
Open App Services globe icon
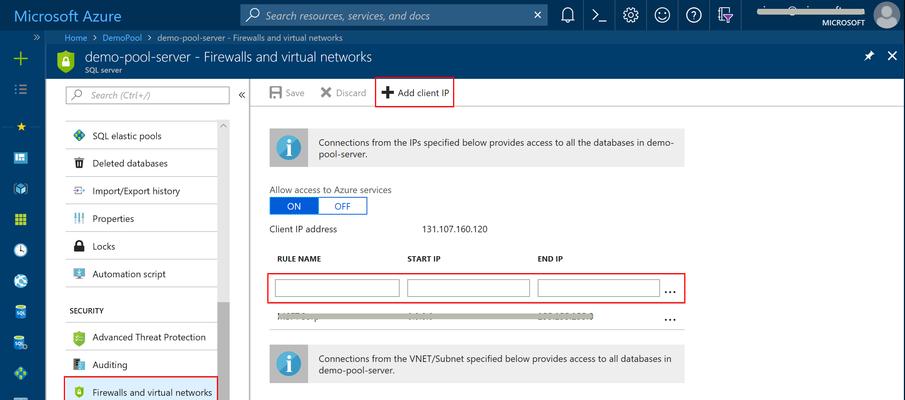(x=21, y=281)
